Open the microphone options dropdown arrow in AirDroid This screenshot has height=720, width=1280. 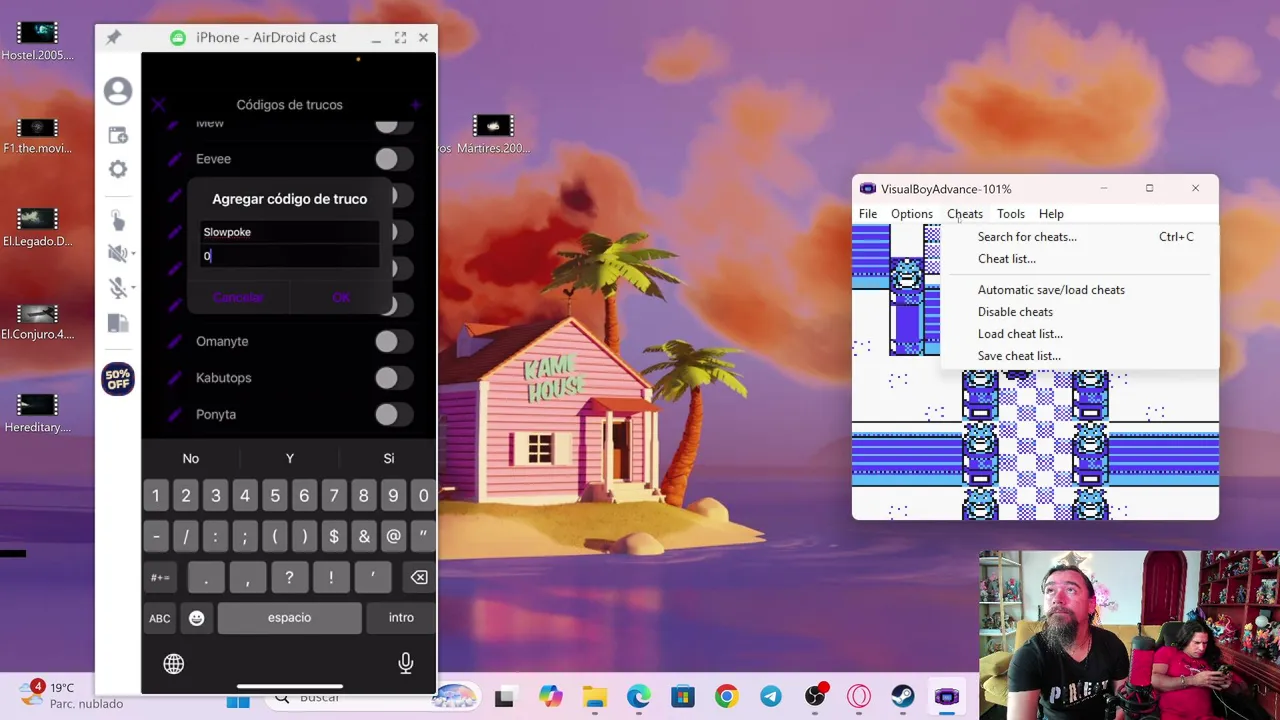click(133, 288)
